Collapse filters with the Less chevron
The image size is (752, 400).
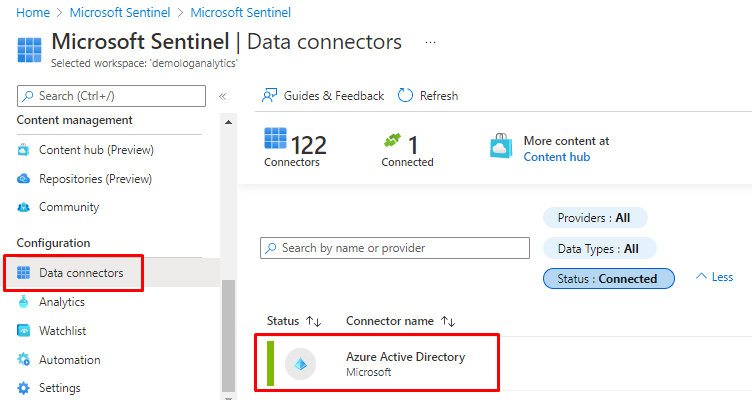click(714, 277)
